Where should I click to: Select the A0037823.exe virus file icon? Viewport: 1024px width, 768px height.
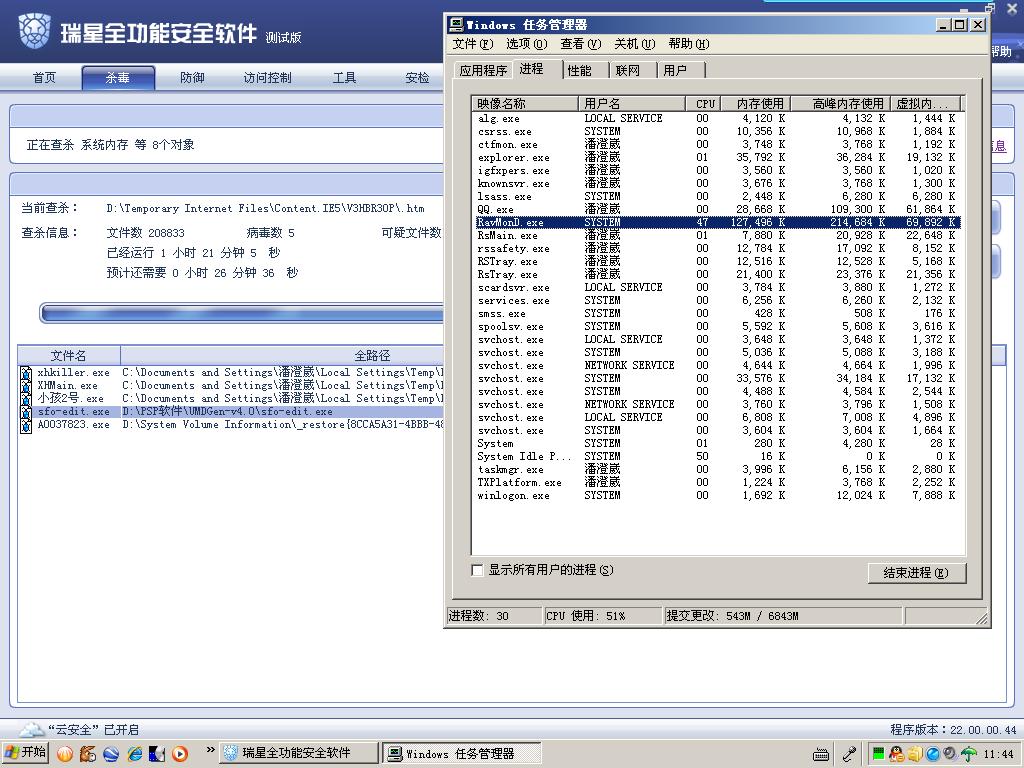(x=26, y=425)
